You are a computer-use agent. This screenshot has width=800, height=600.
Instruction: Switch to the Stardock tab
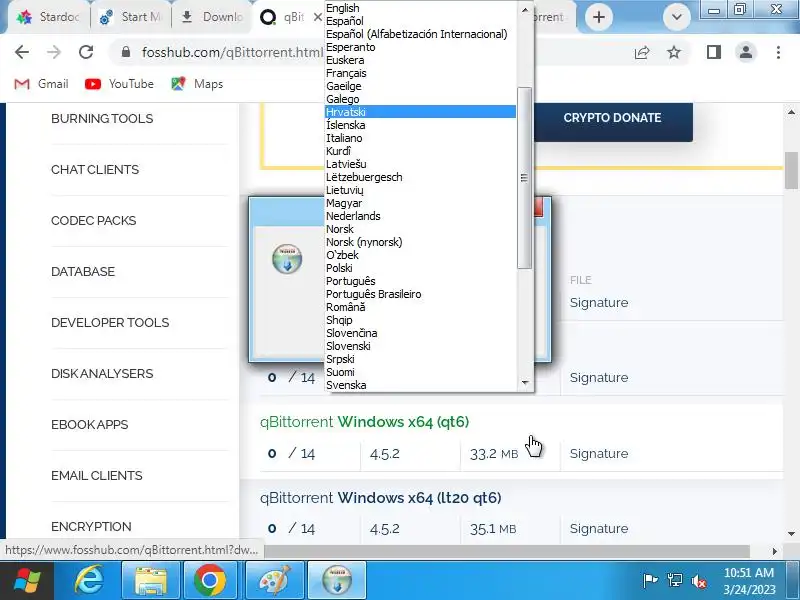[48, 17]
